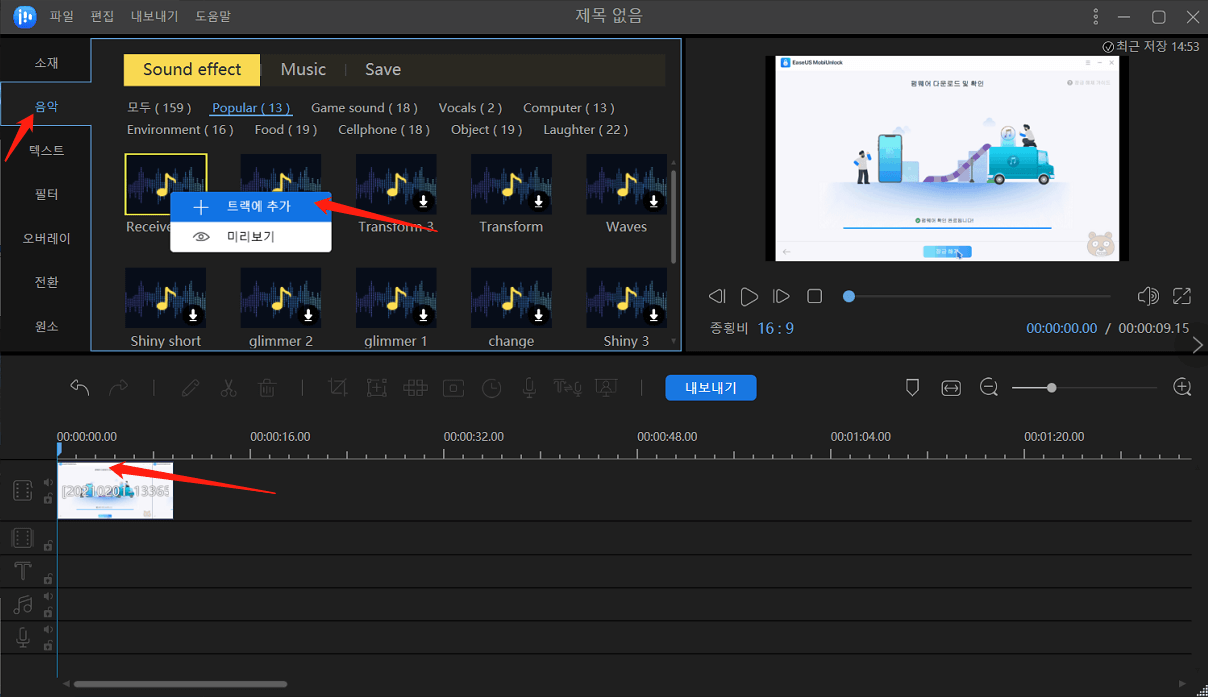Select the split scissors tool
The image size is (1208, 697).
tap(228, 388)
